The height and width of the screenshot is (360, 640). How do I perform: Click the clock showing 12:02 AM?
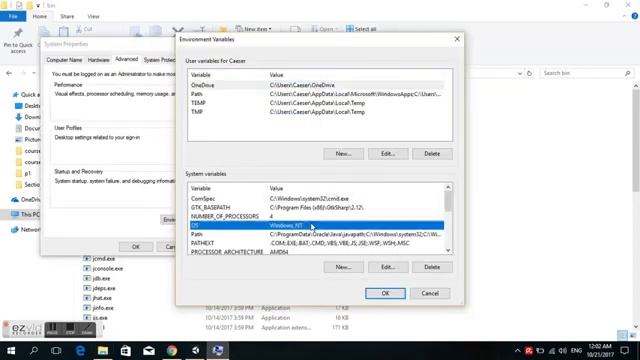coord(600,351)
